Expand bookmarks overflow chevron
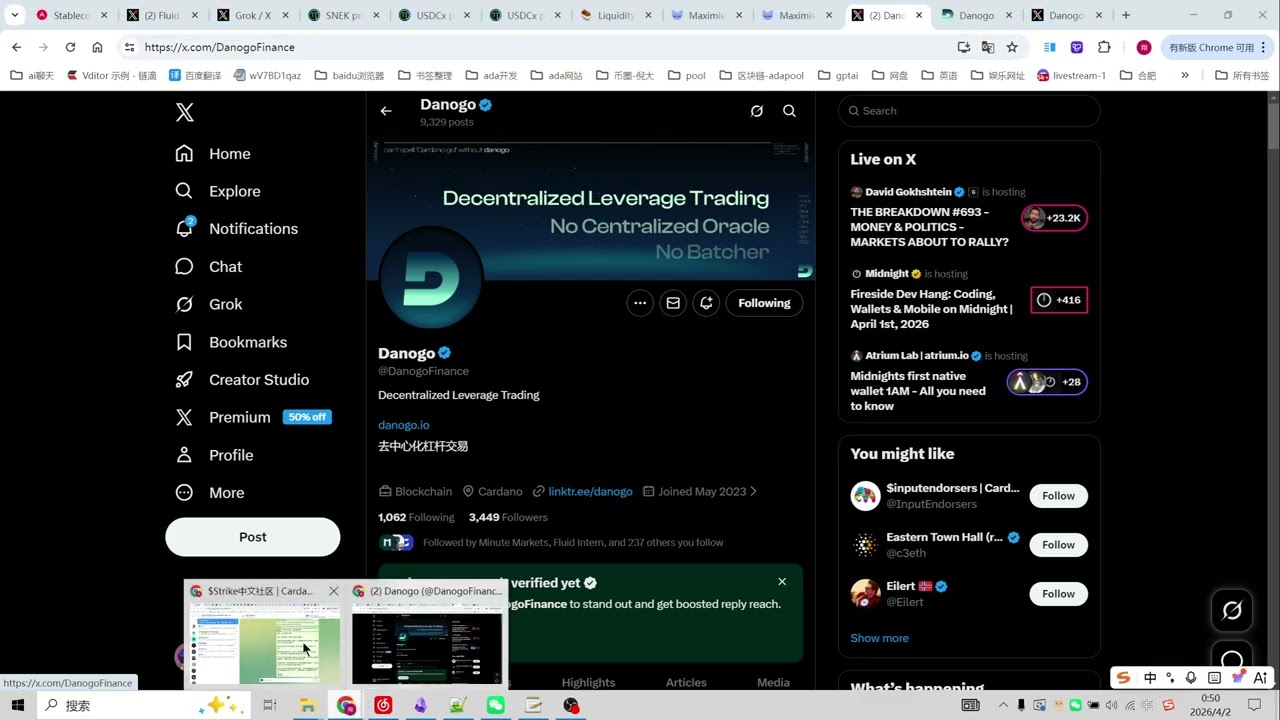This screenshot has width=1280, height=720. pyautogui.click(x=1185, y=75)
